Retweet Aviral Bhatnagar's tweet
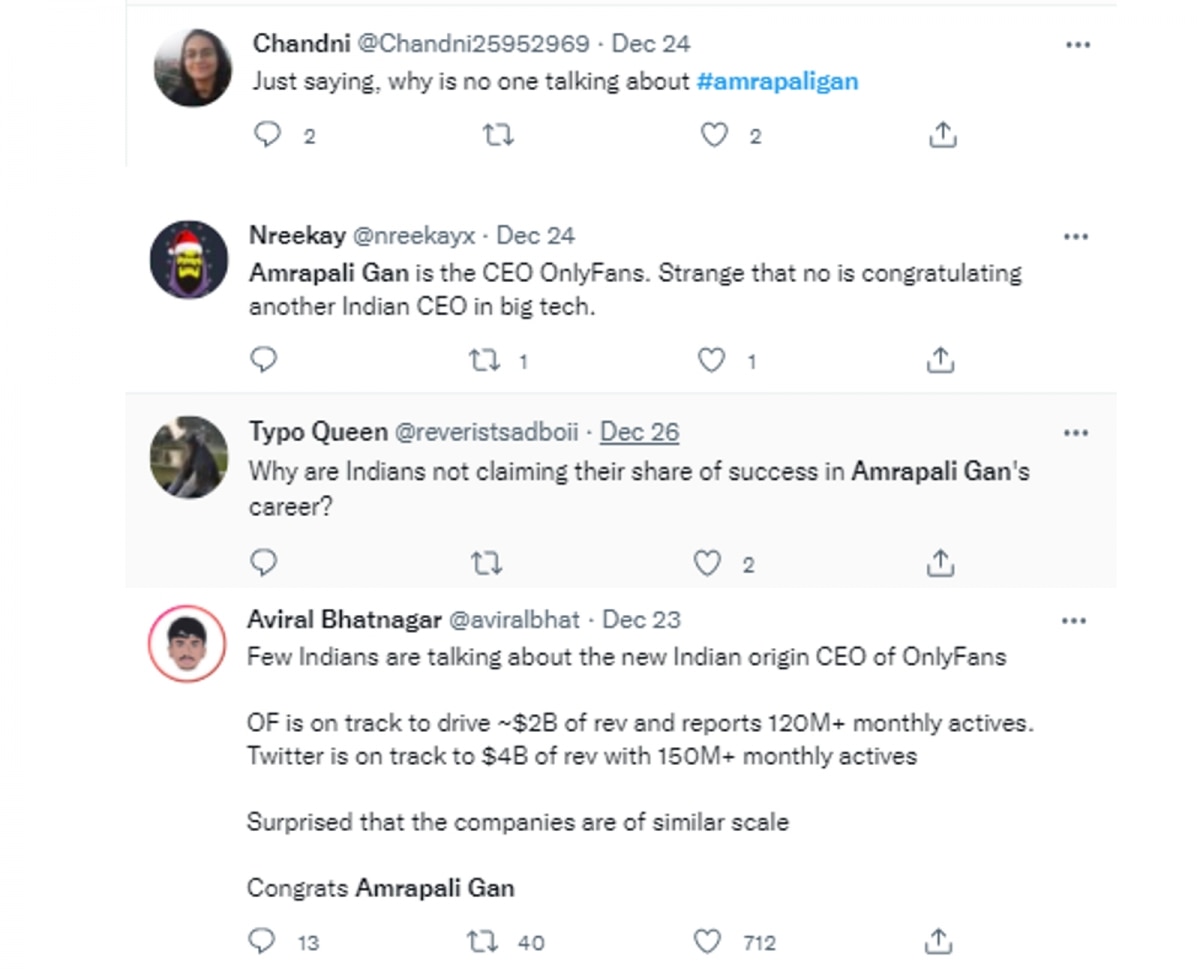 coord(483,941)
